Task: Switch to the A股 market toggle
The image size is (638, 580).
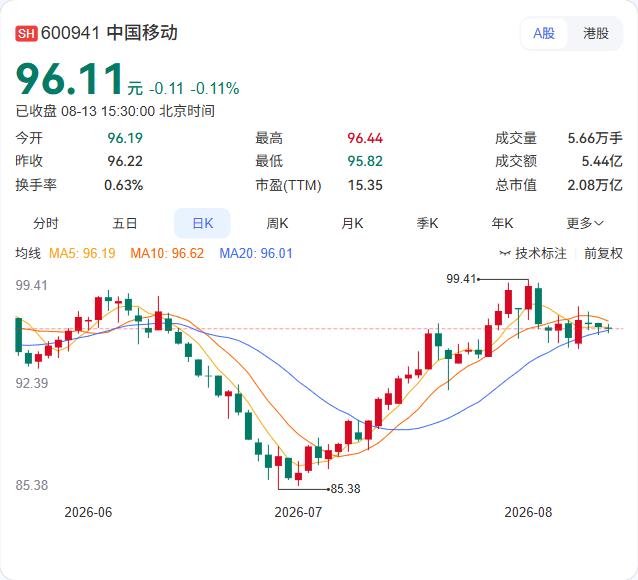Action: pos(544,33)
